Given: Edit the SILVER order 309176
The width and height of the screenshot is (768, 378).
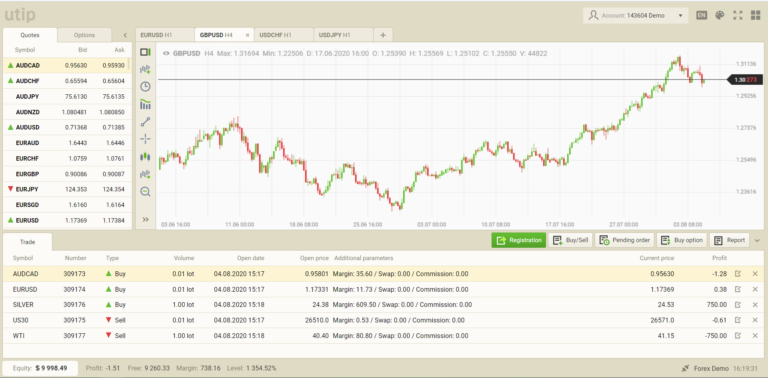Looking at the screenshot, I should coord(738,305).
